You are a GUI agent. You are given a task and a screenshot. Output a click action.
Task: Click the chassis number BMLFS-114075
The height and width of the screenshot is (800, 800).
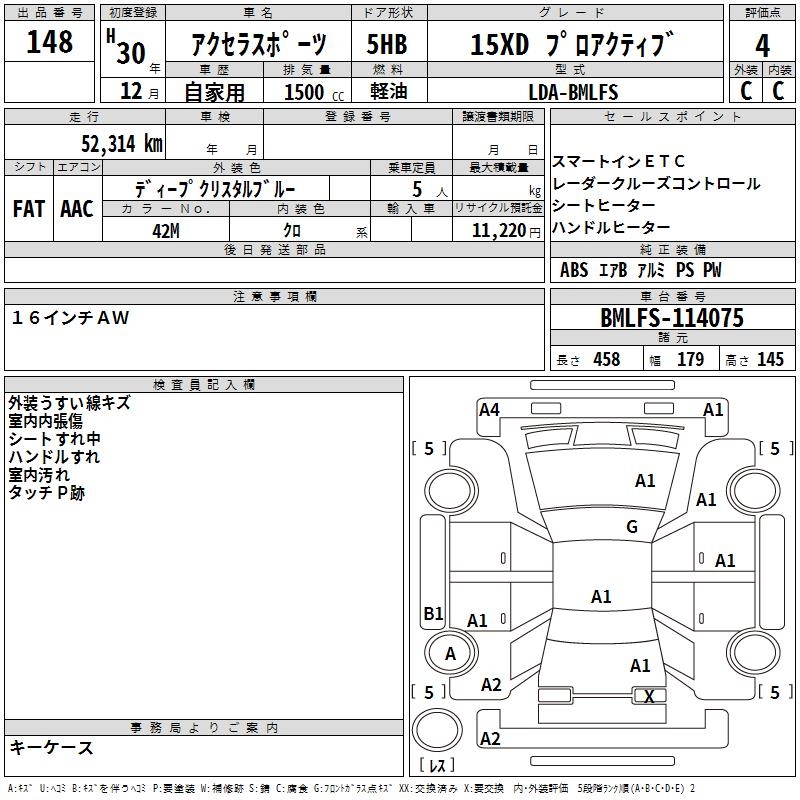point(672,317)
